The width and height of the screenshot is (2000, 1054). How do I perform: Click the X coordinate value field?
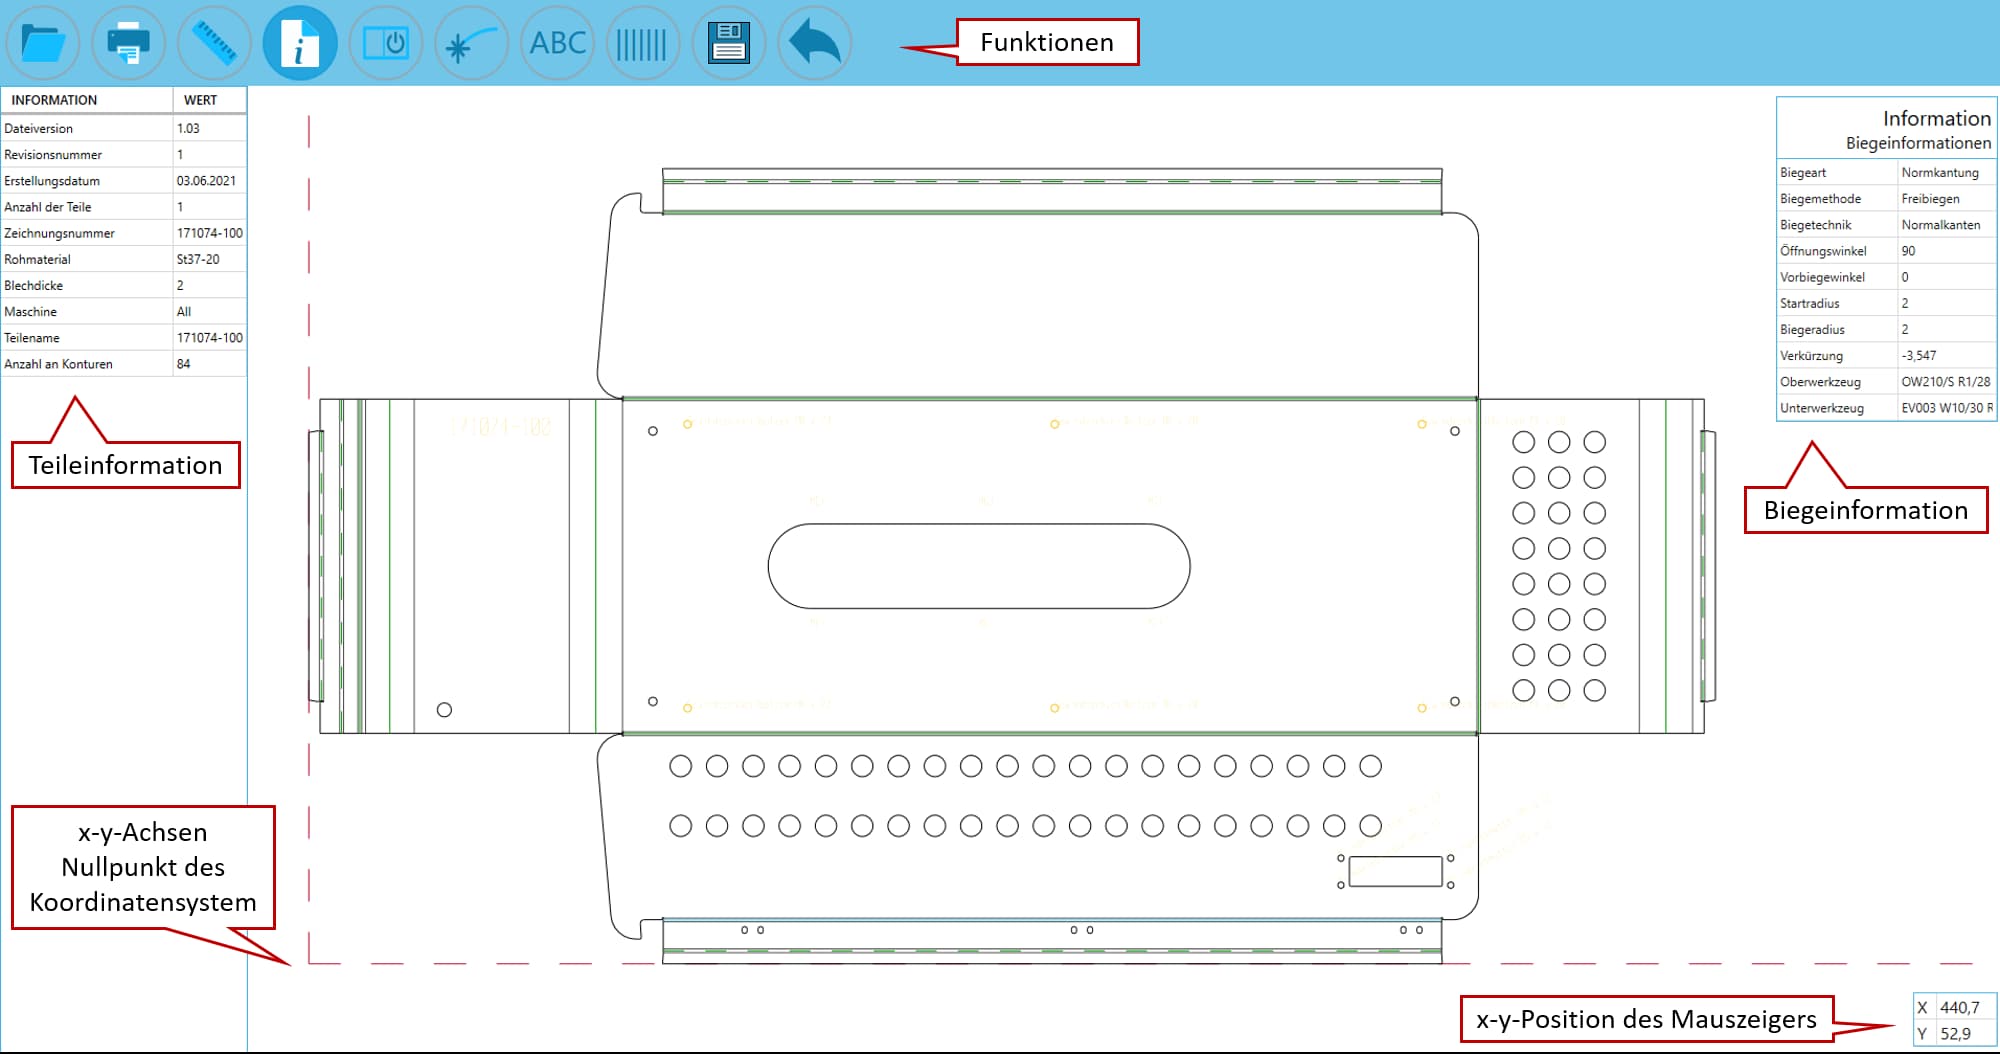click(x=1960, y=1008)
